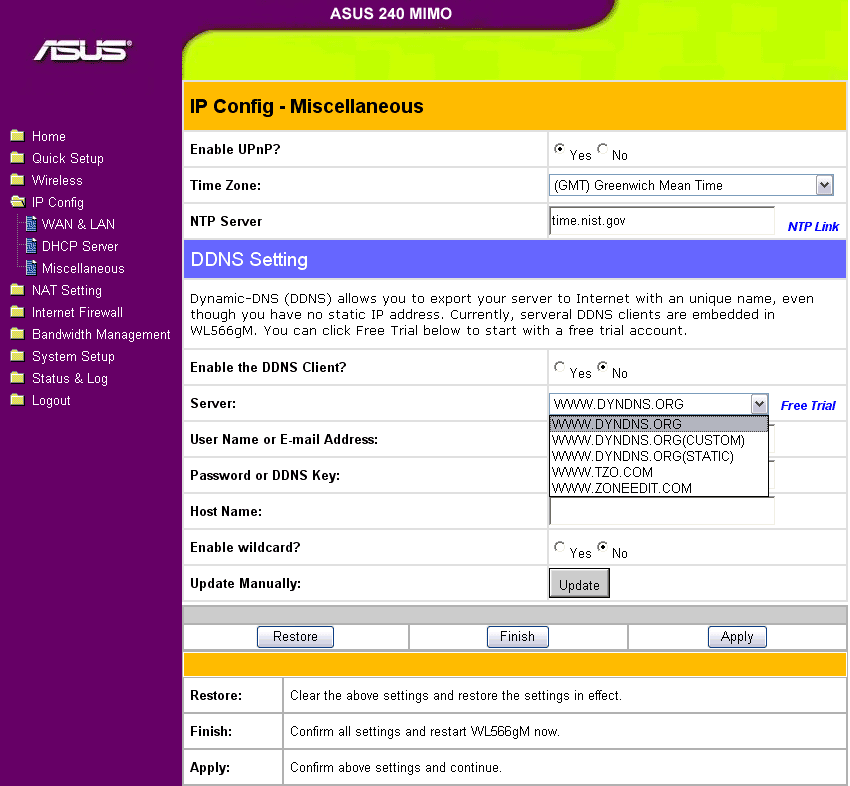Screen dimensions: 850x786
Task: Click the Miscellaneous page icon
Action: [31, 268]
